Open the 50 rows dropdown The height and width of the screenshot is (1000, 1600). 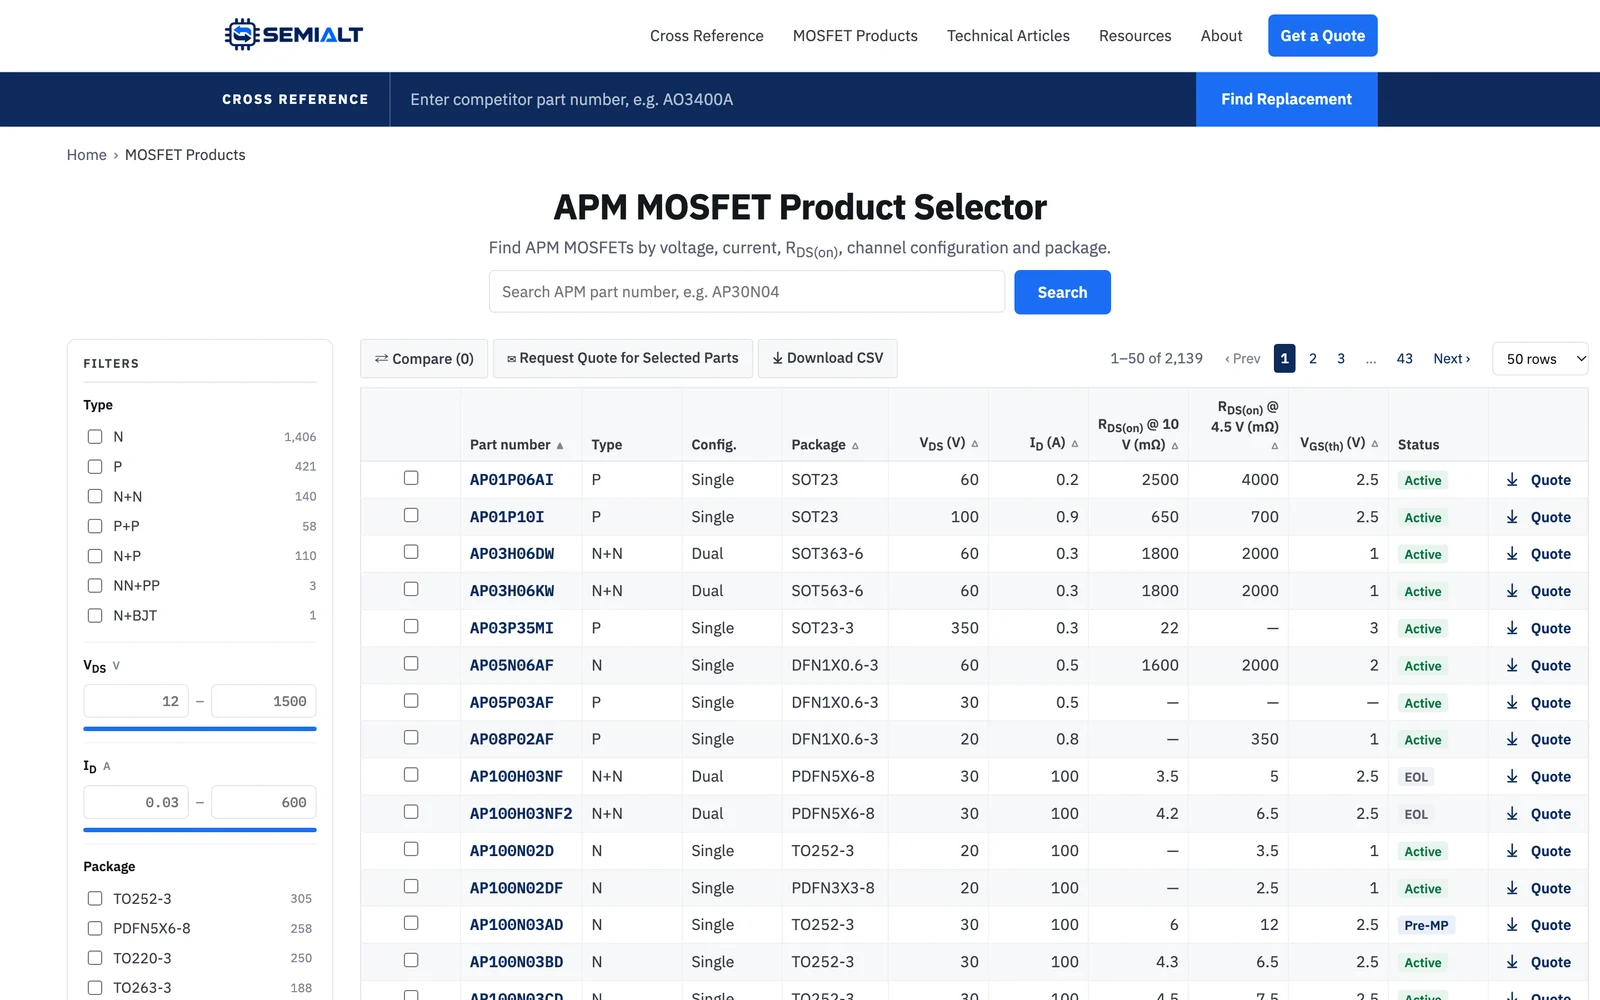(1540, 359)
